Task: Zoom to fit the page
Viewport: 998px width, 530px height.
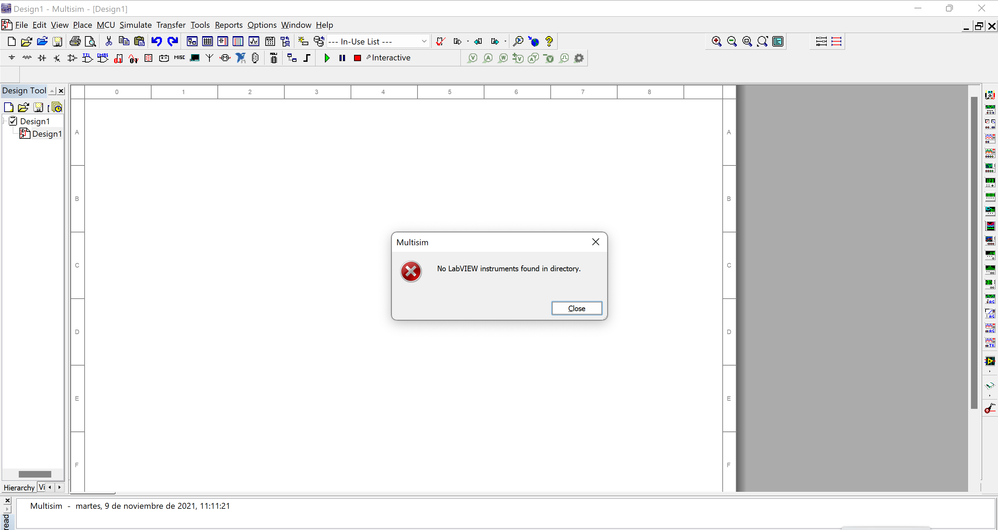Action: tap(763, 41)
